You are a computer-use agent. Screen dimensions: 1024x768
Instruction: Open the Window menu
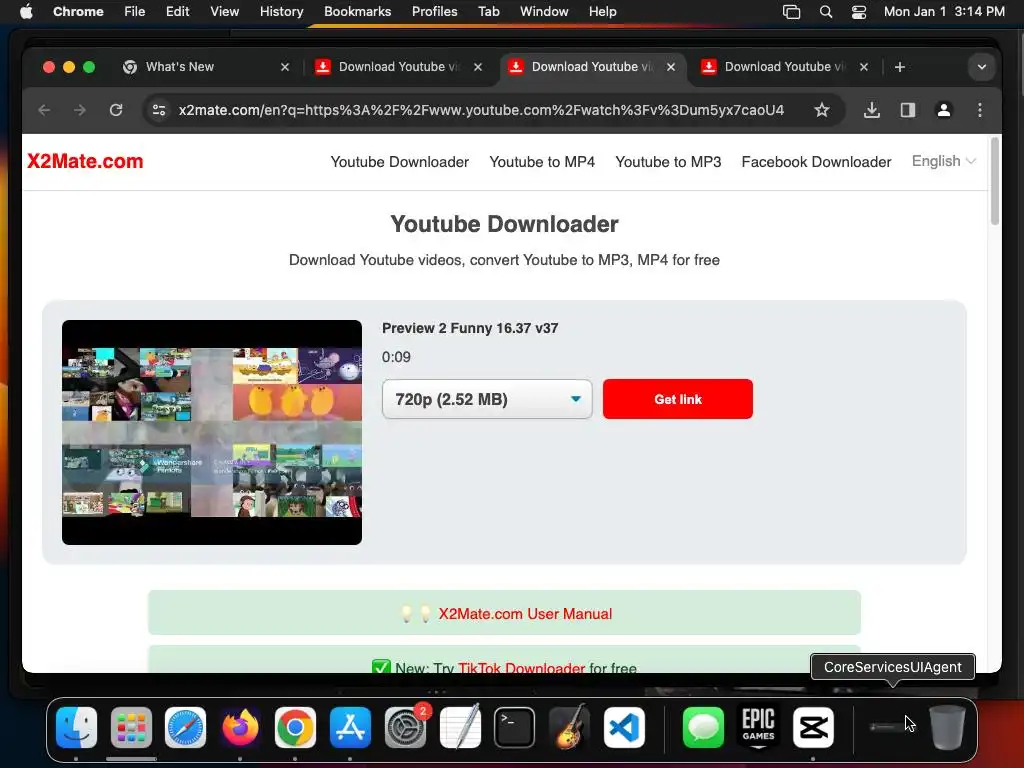544,12
